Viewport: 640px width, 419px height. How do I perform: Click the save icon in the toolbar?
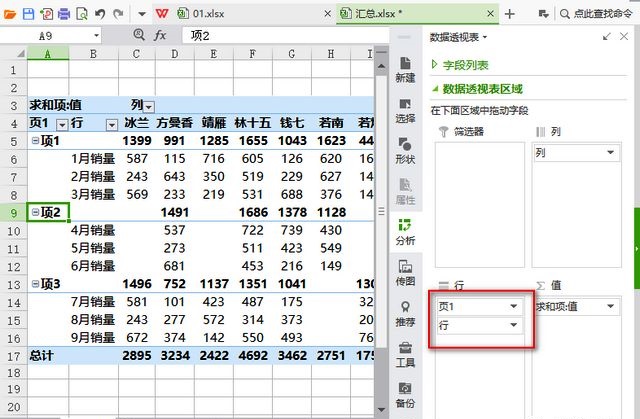tap(27, 14)
